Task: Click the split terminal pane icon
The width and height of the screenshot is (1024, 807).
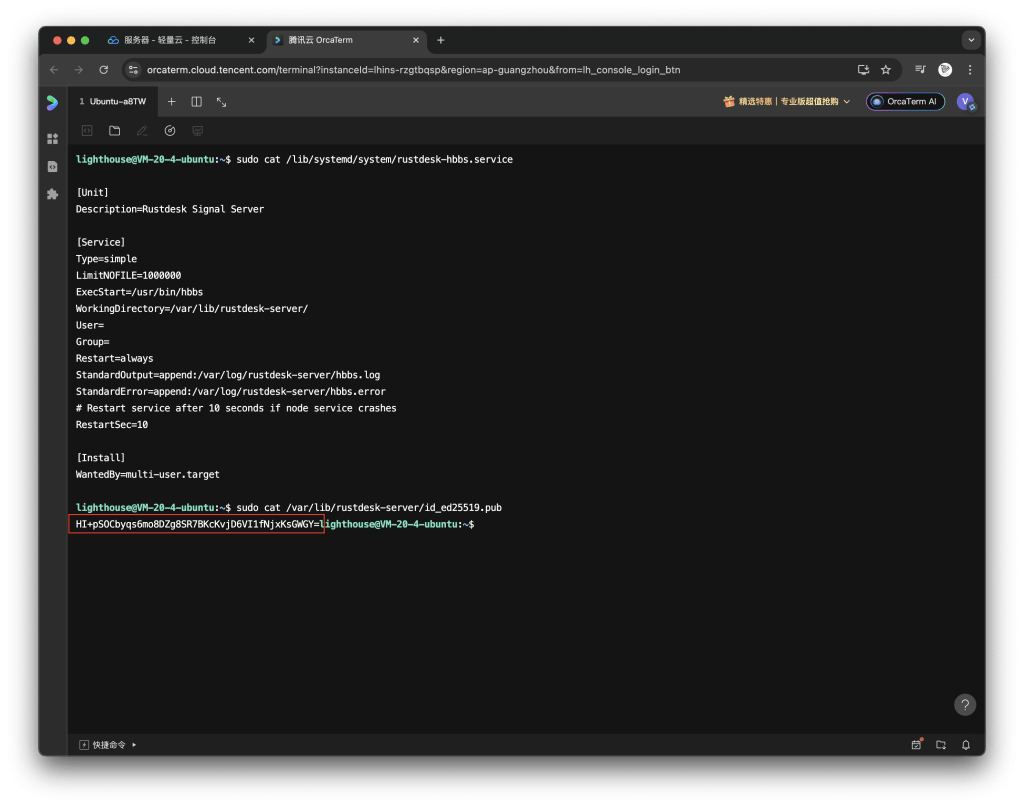Action: tap(197, 102)
